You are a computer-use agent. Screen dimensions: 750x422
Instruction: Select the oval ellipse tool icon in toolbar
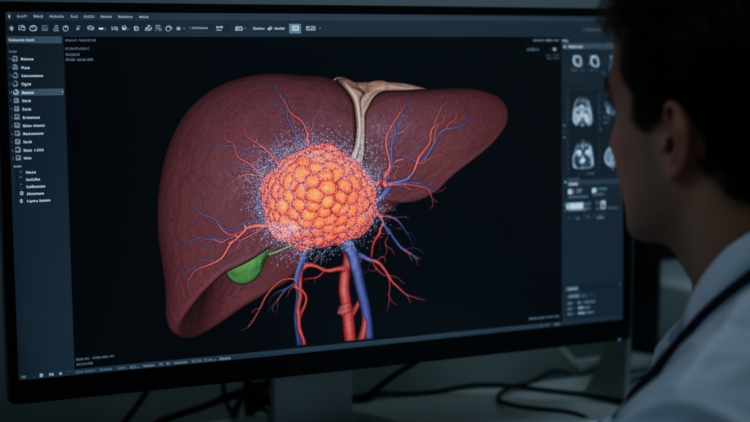33,29
